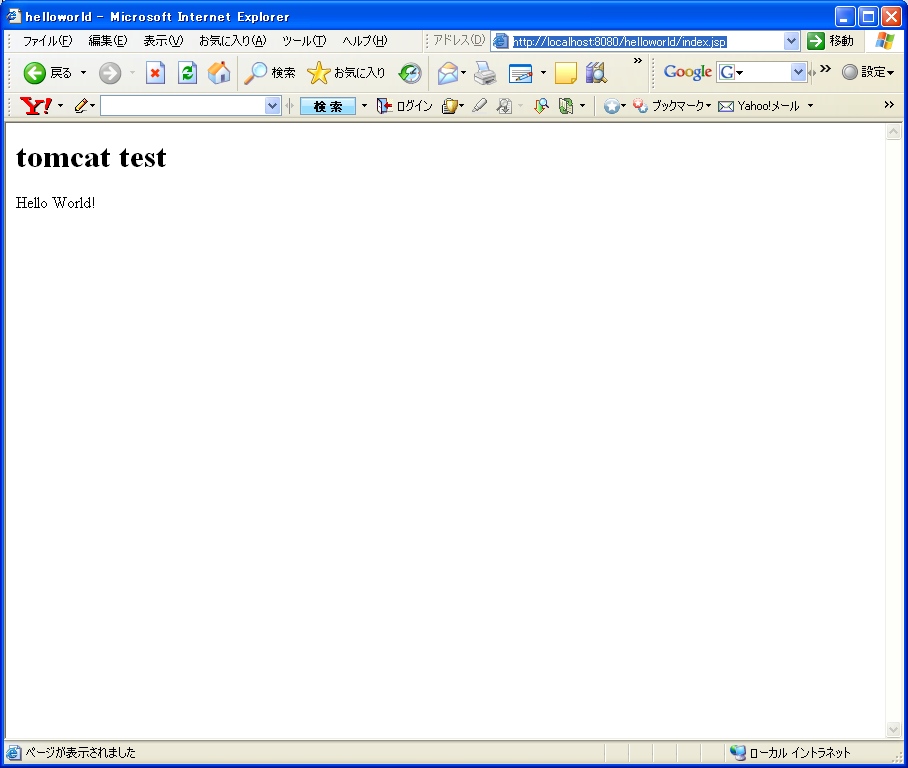Click the grey Forward arrow icon
The height and width of the screenshot is (768, 908).
point(109,73)
